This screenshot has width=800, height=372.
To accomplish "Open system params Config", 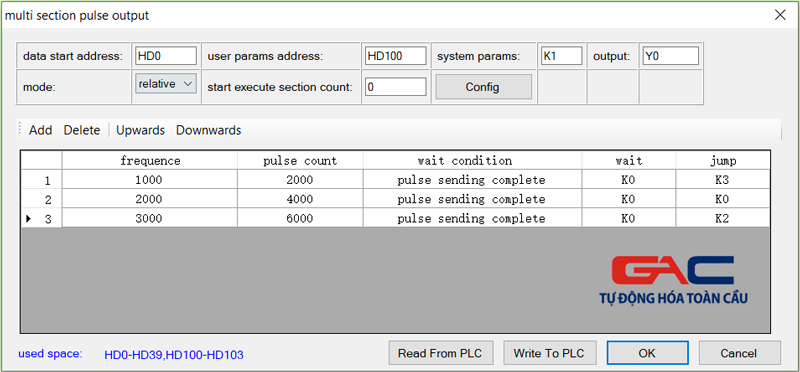I will tap(483, 87).
